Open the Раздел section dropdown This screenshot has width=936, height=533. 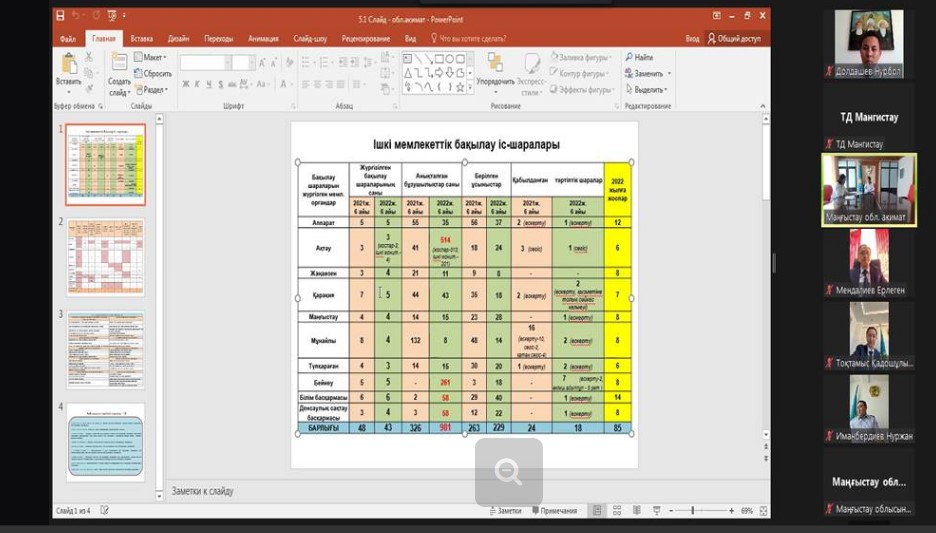tap(152, 90)
